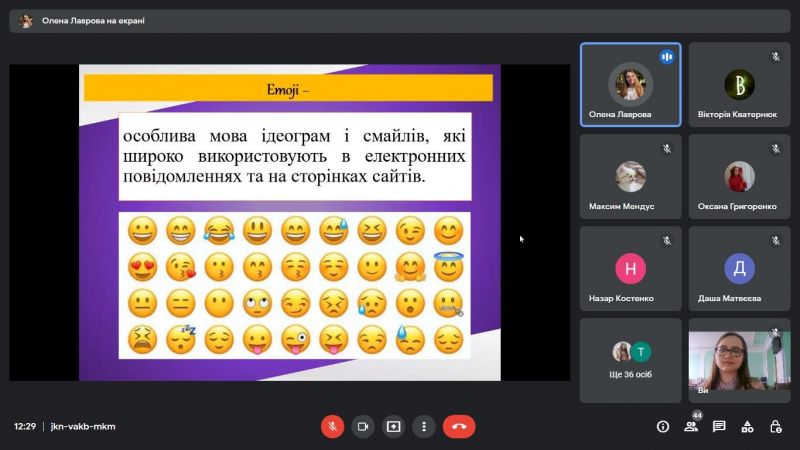Show the participants list icon
This screenshot has width=800, height=450.
[691, 427]
